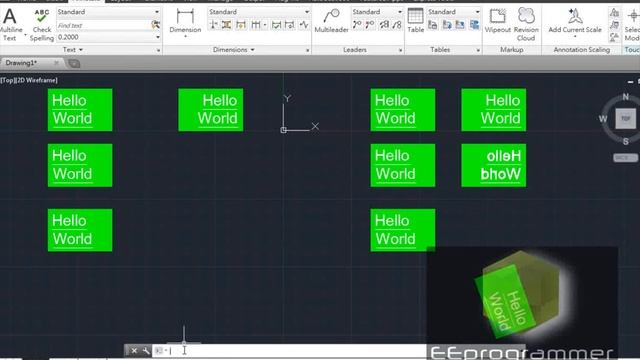
Task: Open the text style Standard dropdown
Action: [108, 12]
